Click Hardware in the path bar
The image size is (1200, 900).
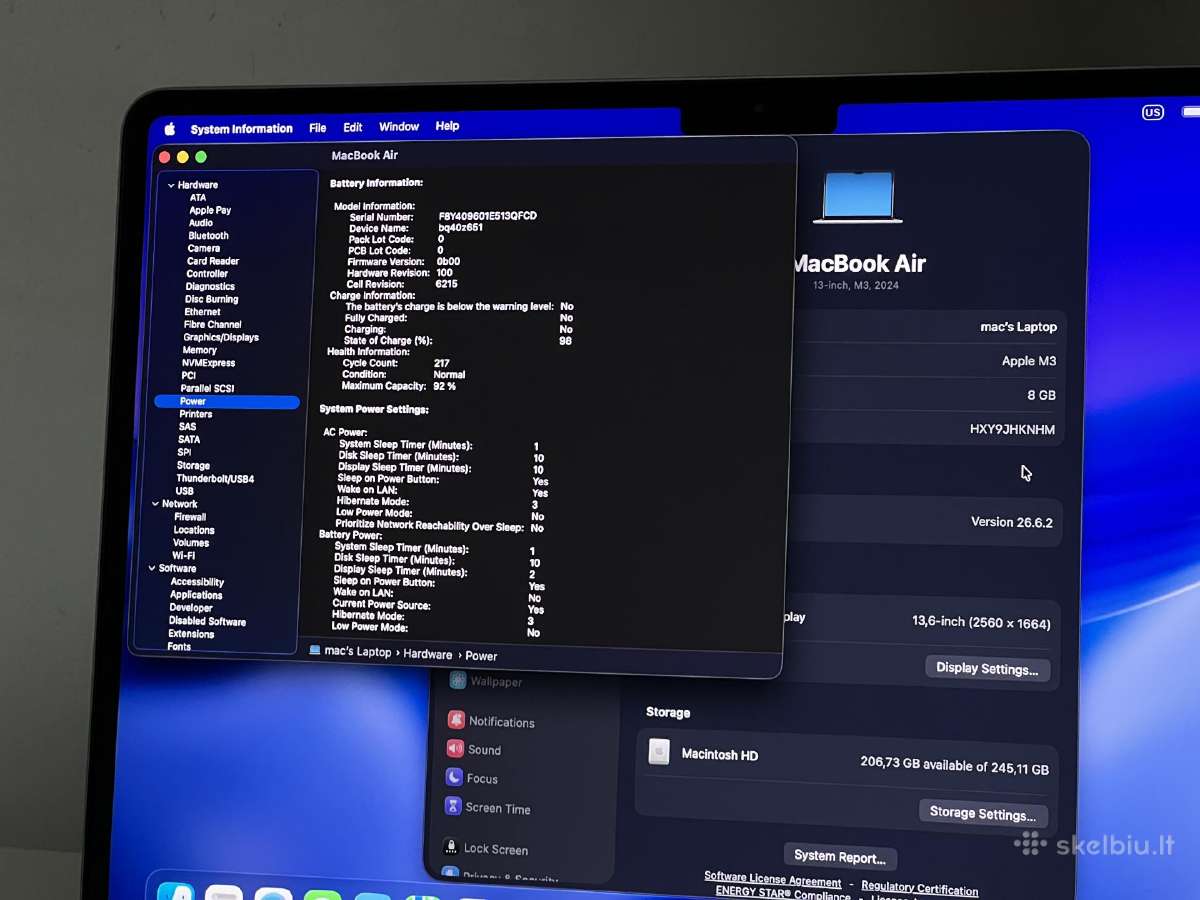coord(428,654)
